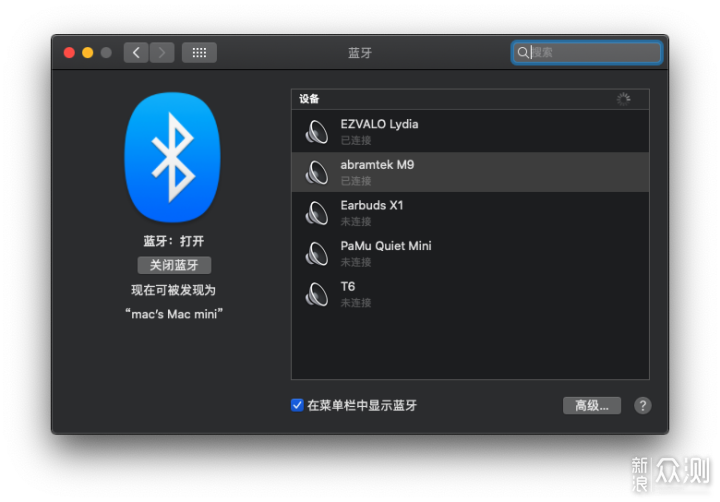
Task: Go forward with the right chevron button
Action: pos(162,53)
